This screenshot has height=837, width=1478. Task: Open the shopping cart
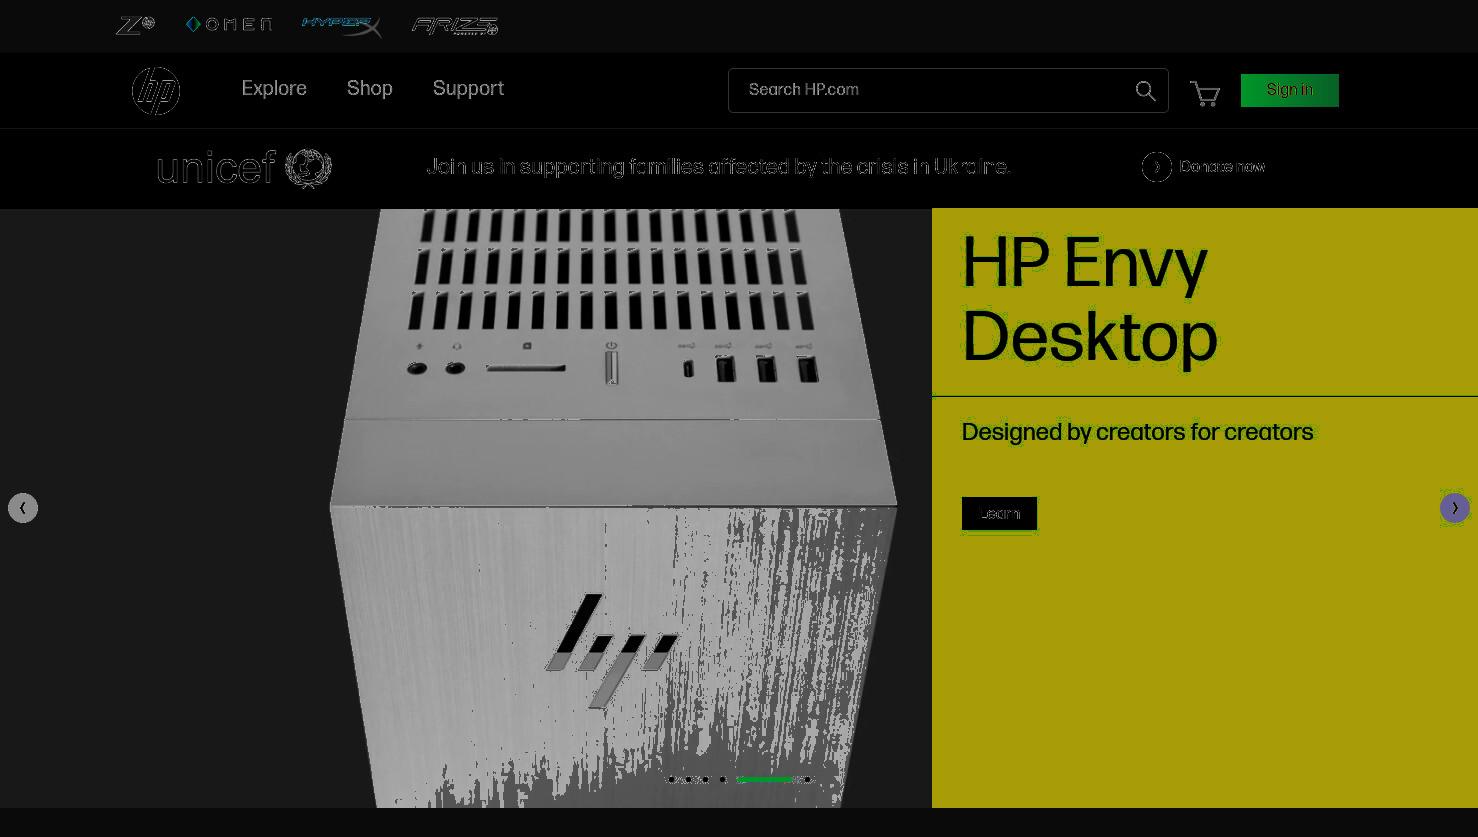click(x=1205, y=93)
